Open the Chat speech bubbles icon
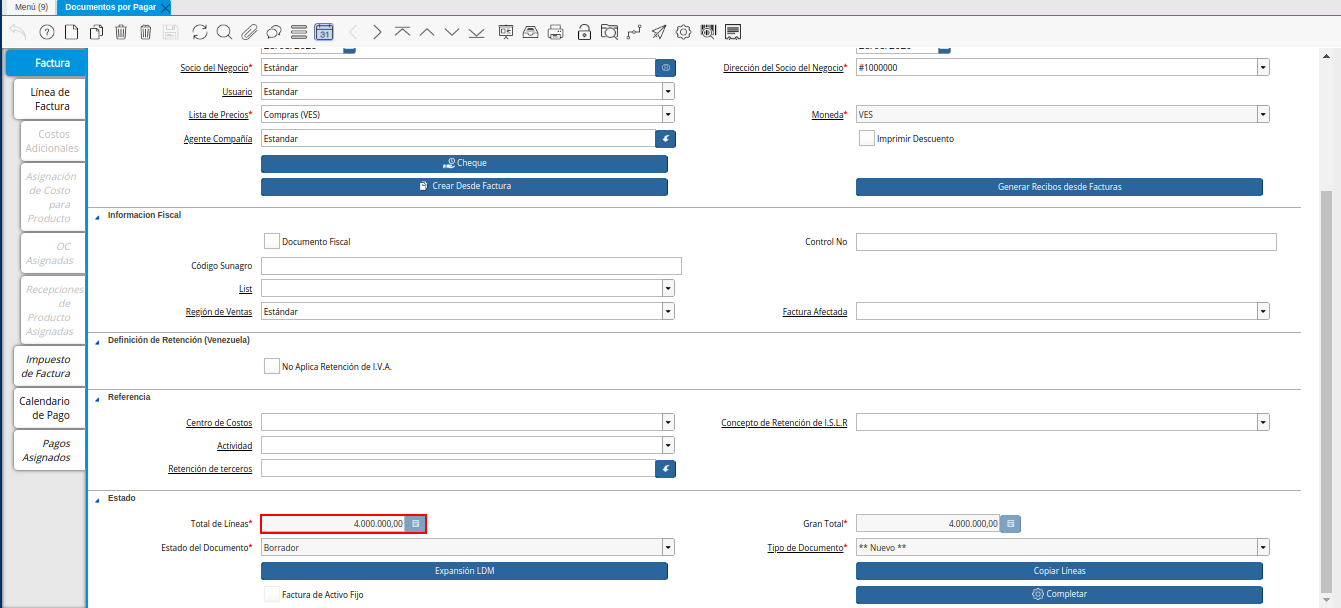1341x608 pixels. pyautogui.click(x=273, y=32)
